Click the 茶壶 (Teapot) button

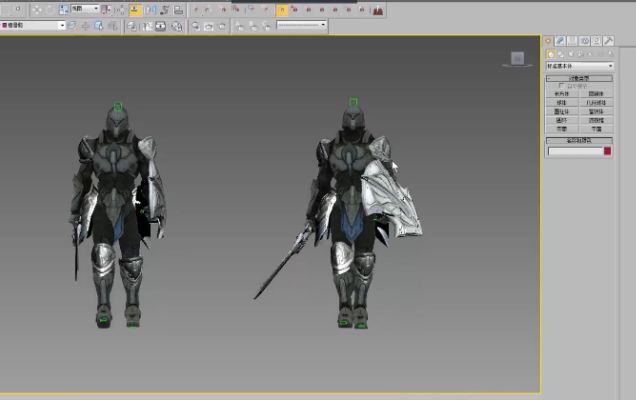tap(562, 129)
